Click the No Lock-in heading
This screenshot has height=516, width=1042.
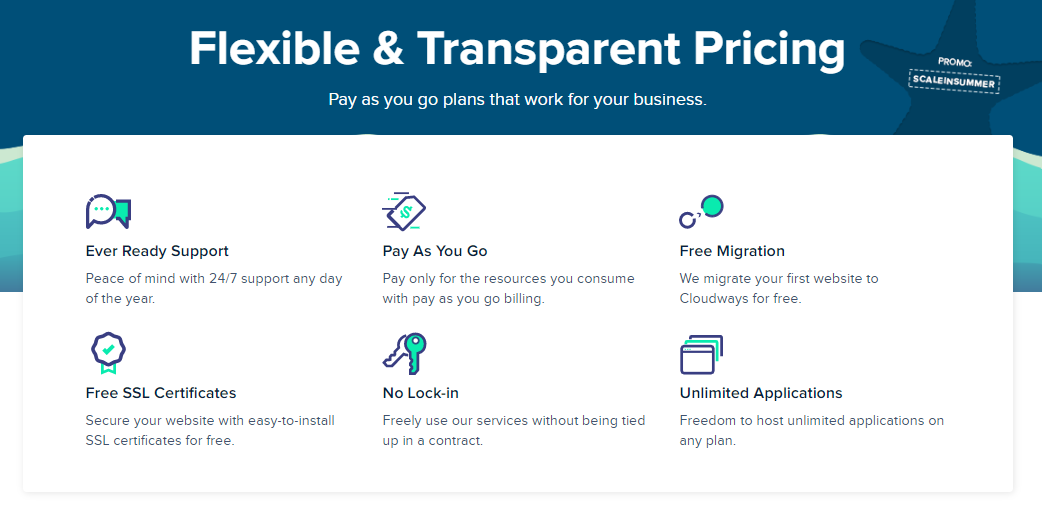click(x=421, y=393)
